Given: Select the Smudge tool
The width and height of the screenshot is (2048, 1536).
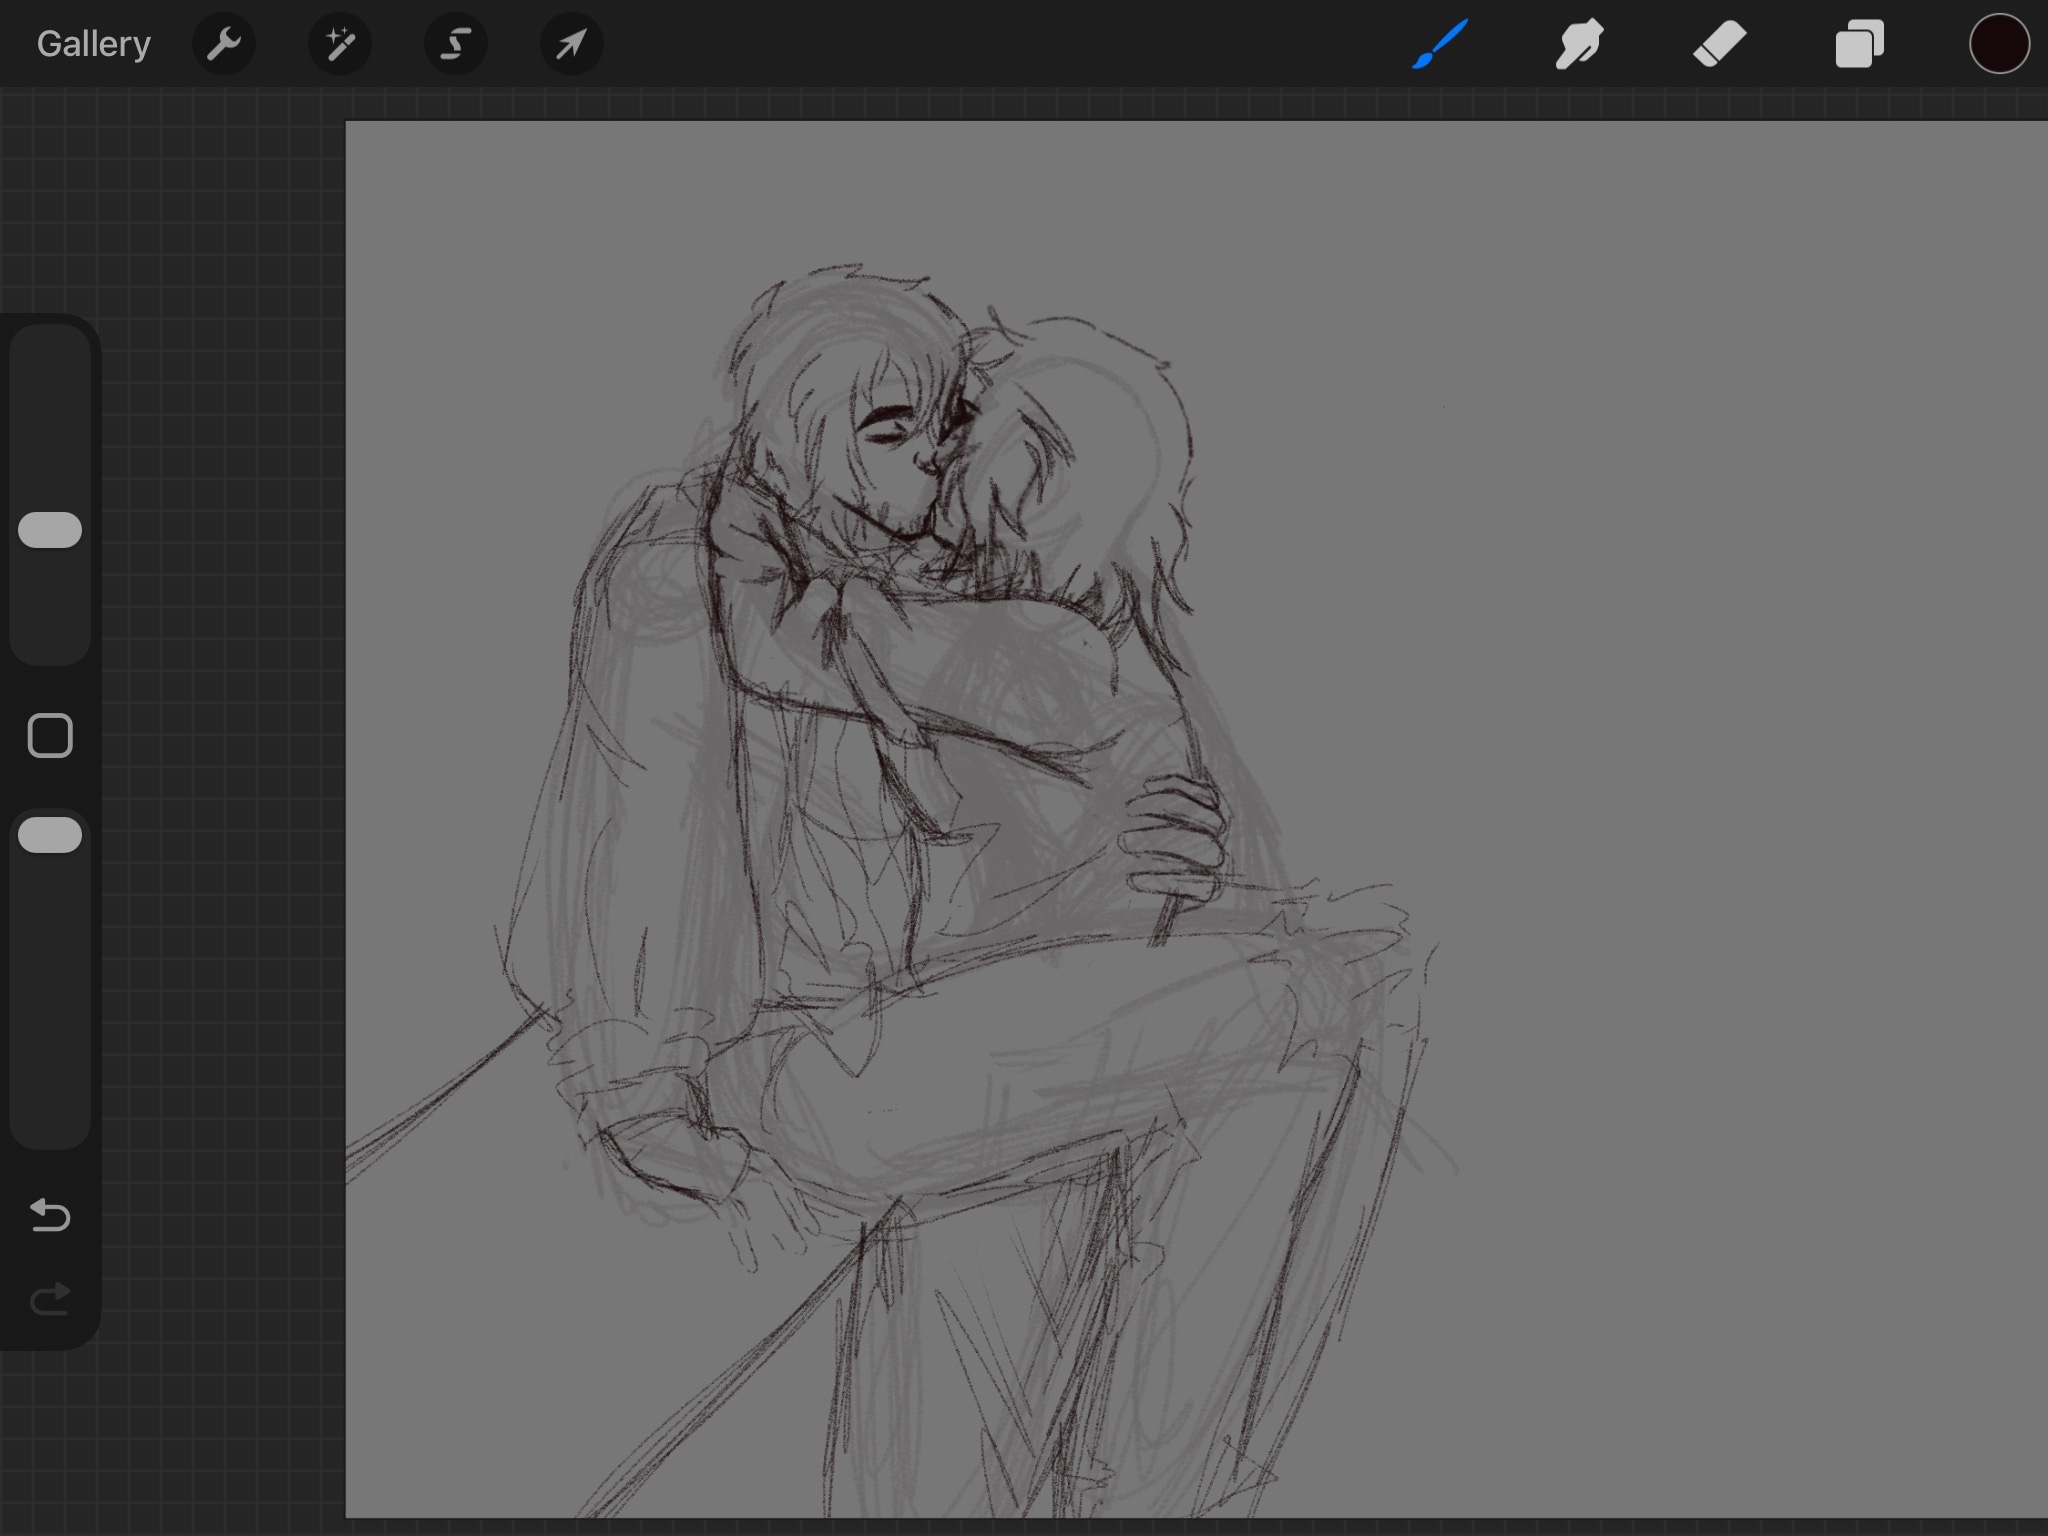Looking at the screenshot, I should tap(1579, 44).
